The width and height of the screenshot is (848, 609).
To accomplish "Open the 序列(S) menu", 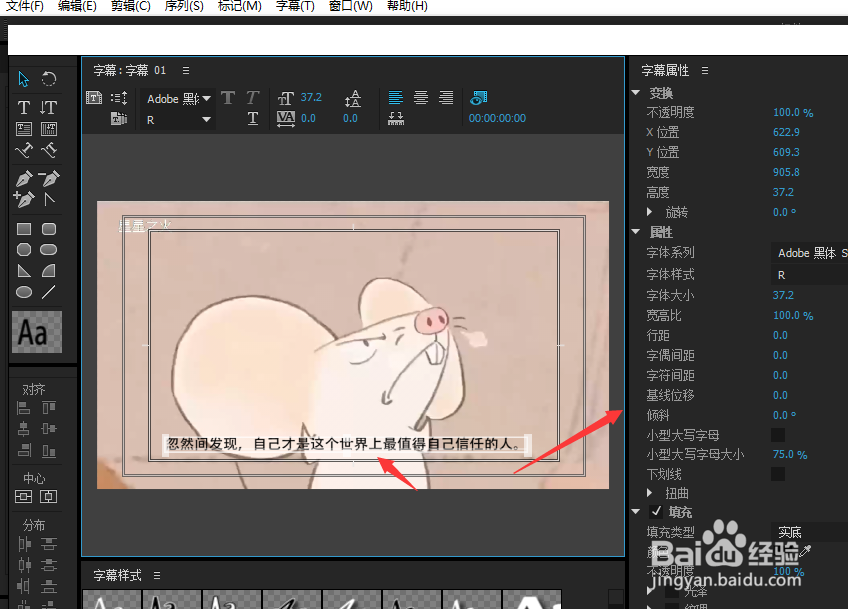I will [x=184, y=6].
